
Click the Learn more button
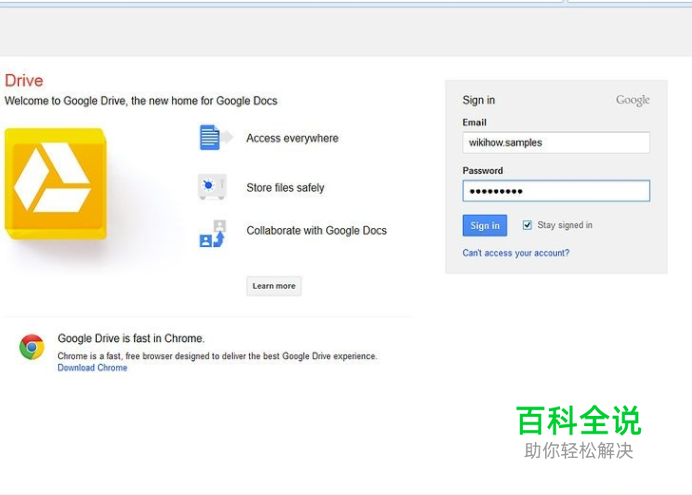point(274,286)
